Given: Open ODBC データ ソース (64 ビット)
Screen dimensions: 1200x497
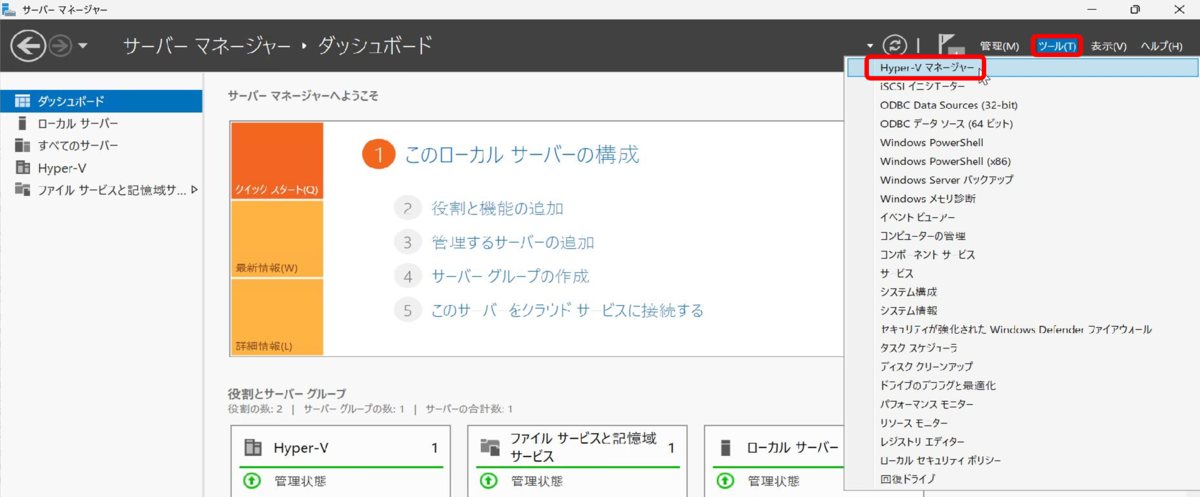Looking at the screenshot, I should (x=1022, y=124).
